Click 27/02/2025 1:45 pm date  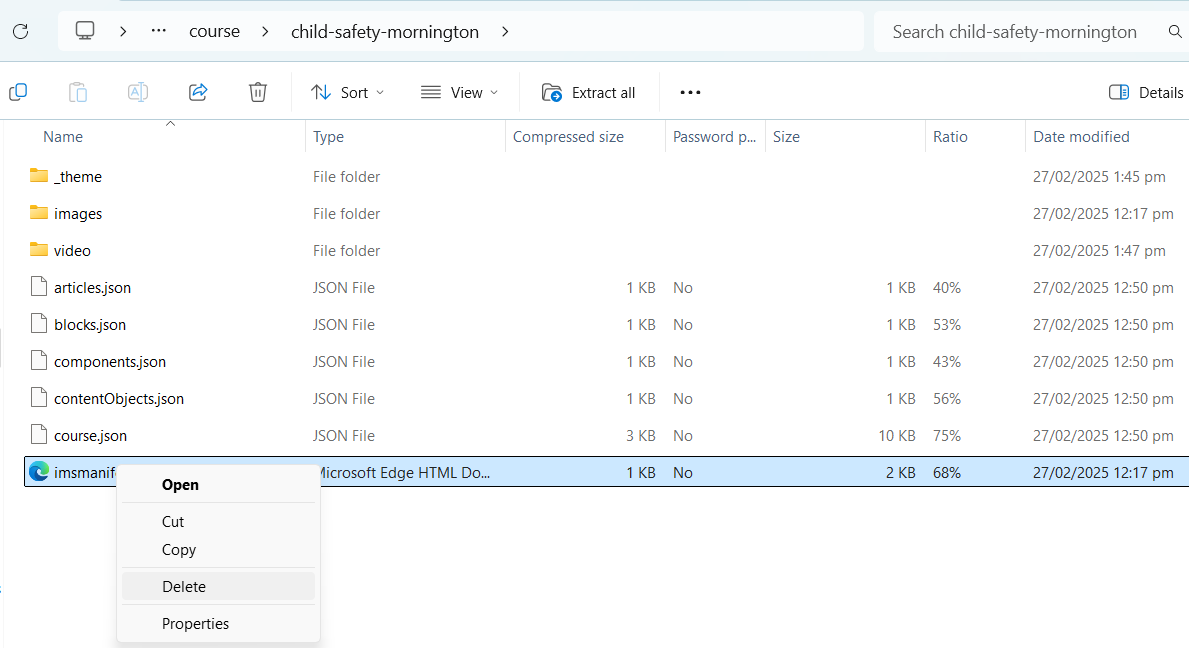[1099, 177]
